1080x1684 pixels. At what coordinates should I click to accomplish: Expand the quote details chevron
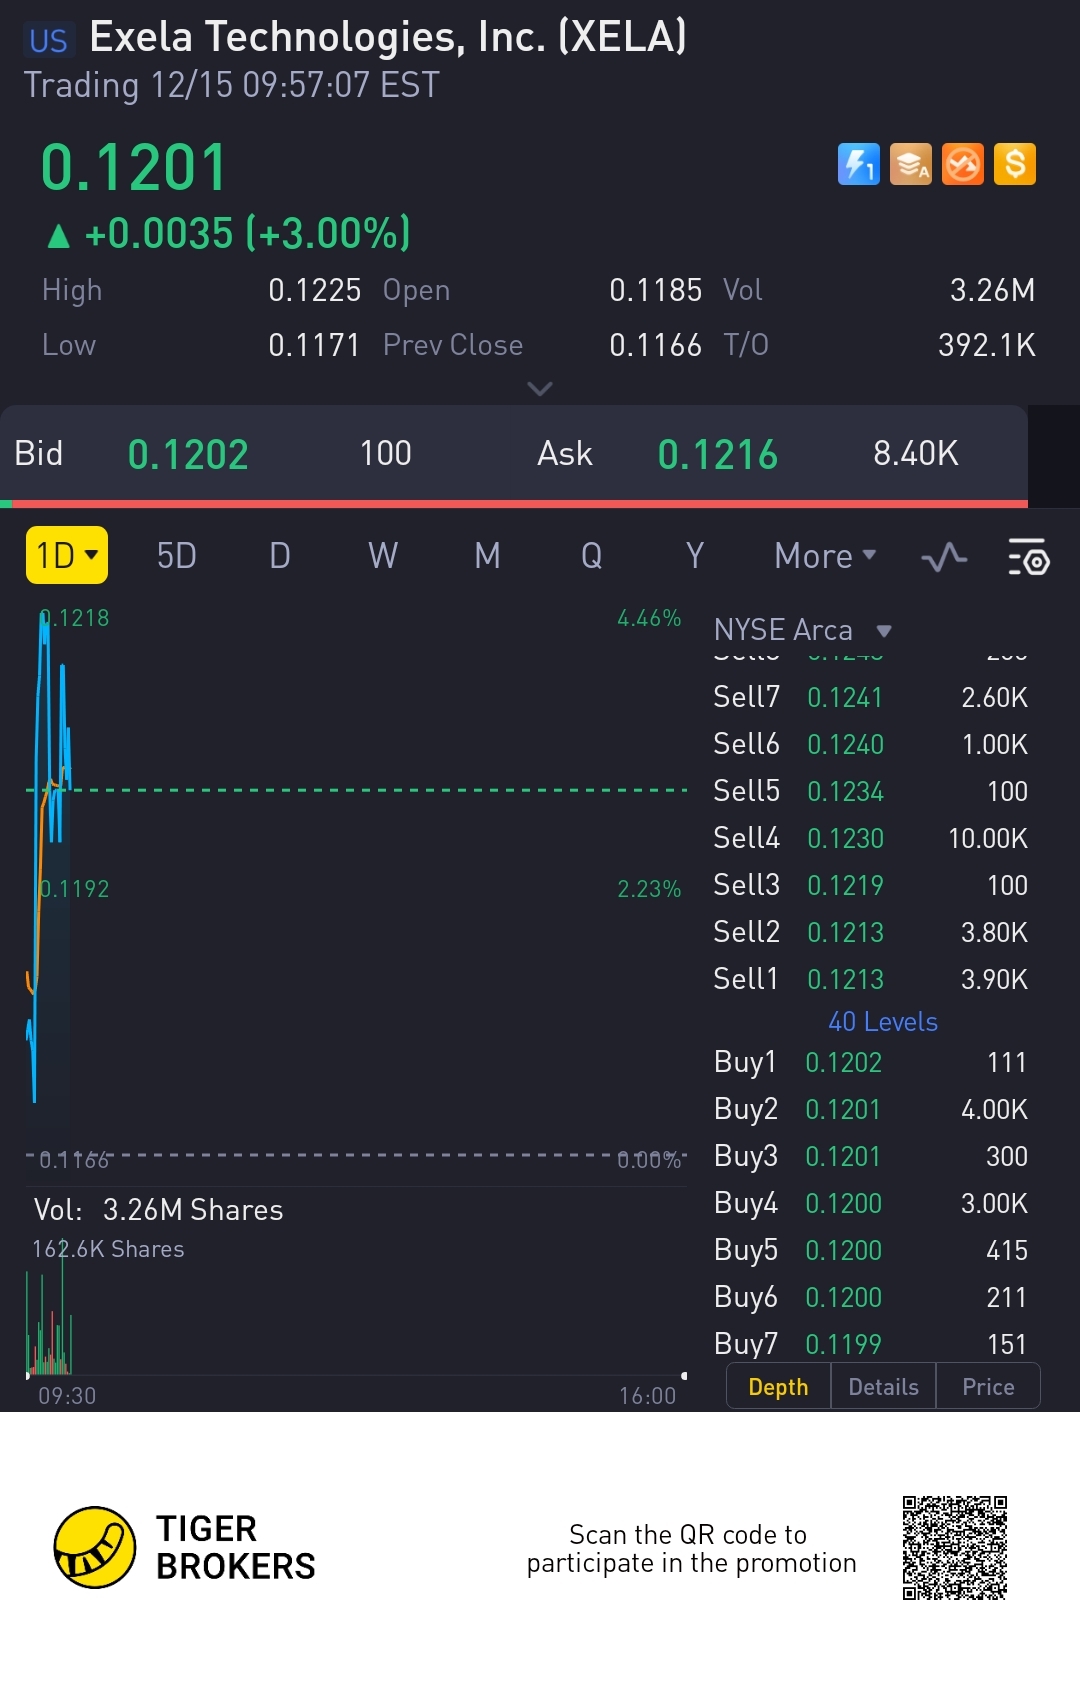[540, 388]
